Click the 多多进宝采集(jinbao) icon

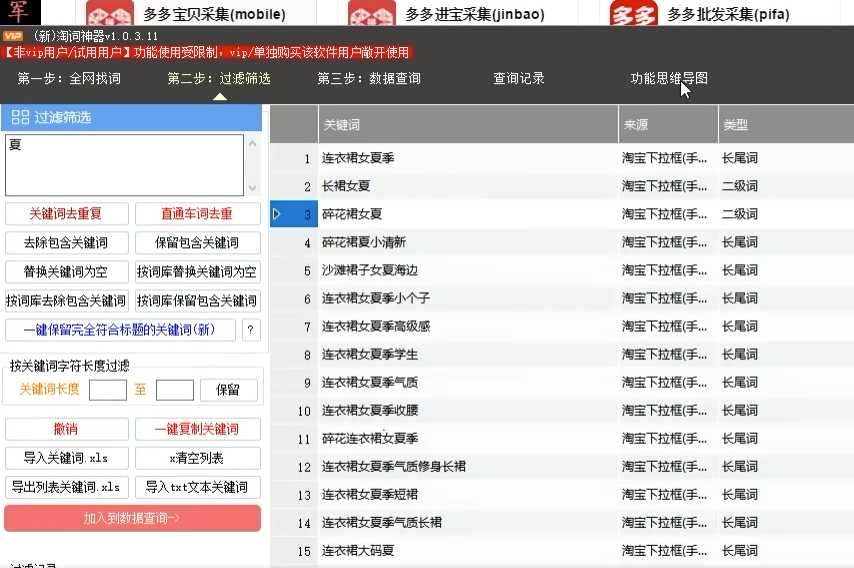click(371, 13)
